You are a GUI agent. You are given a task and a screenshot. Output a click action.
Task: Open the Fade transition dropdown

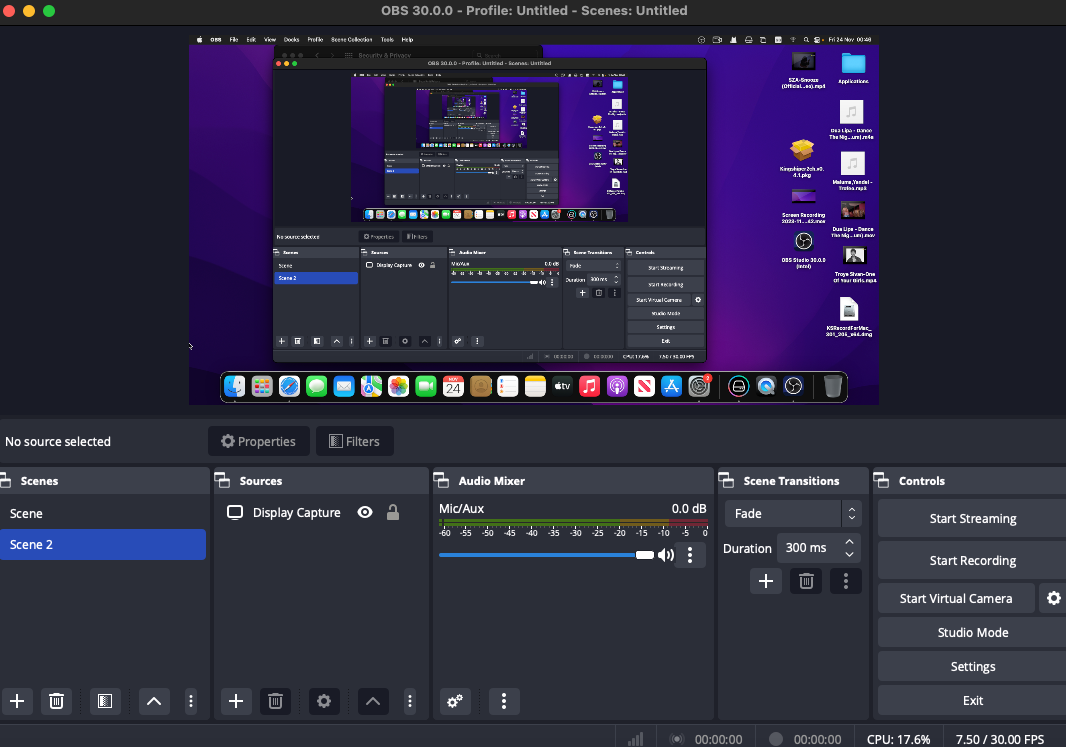click(793, 514)
